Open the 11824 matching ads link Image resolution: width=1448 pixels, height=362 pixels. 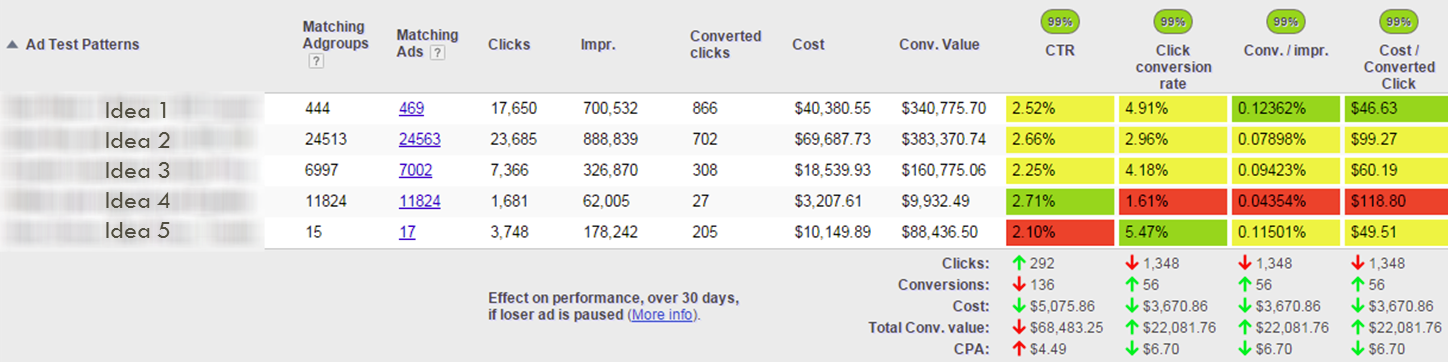pos(419,202)
